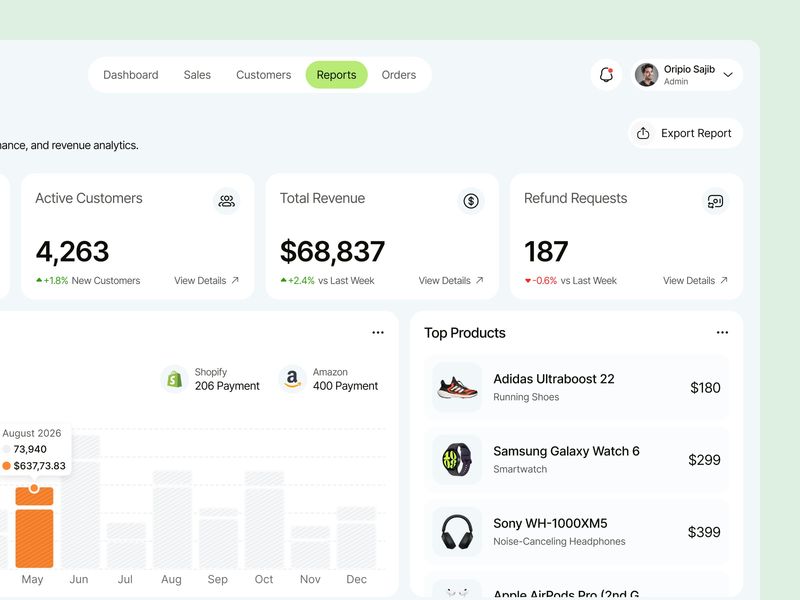Click the notification bell icon

(x=607, y=74)
